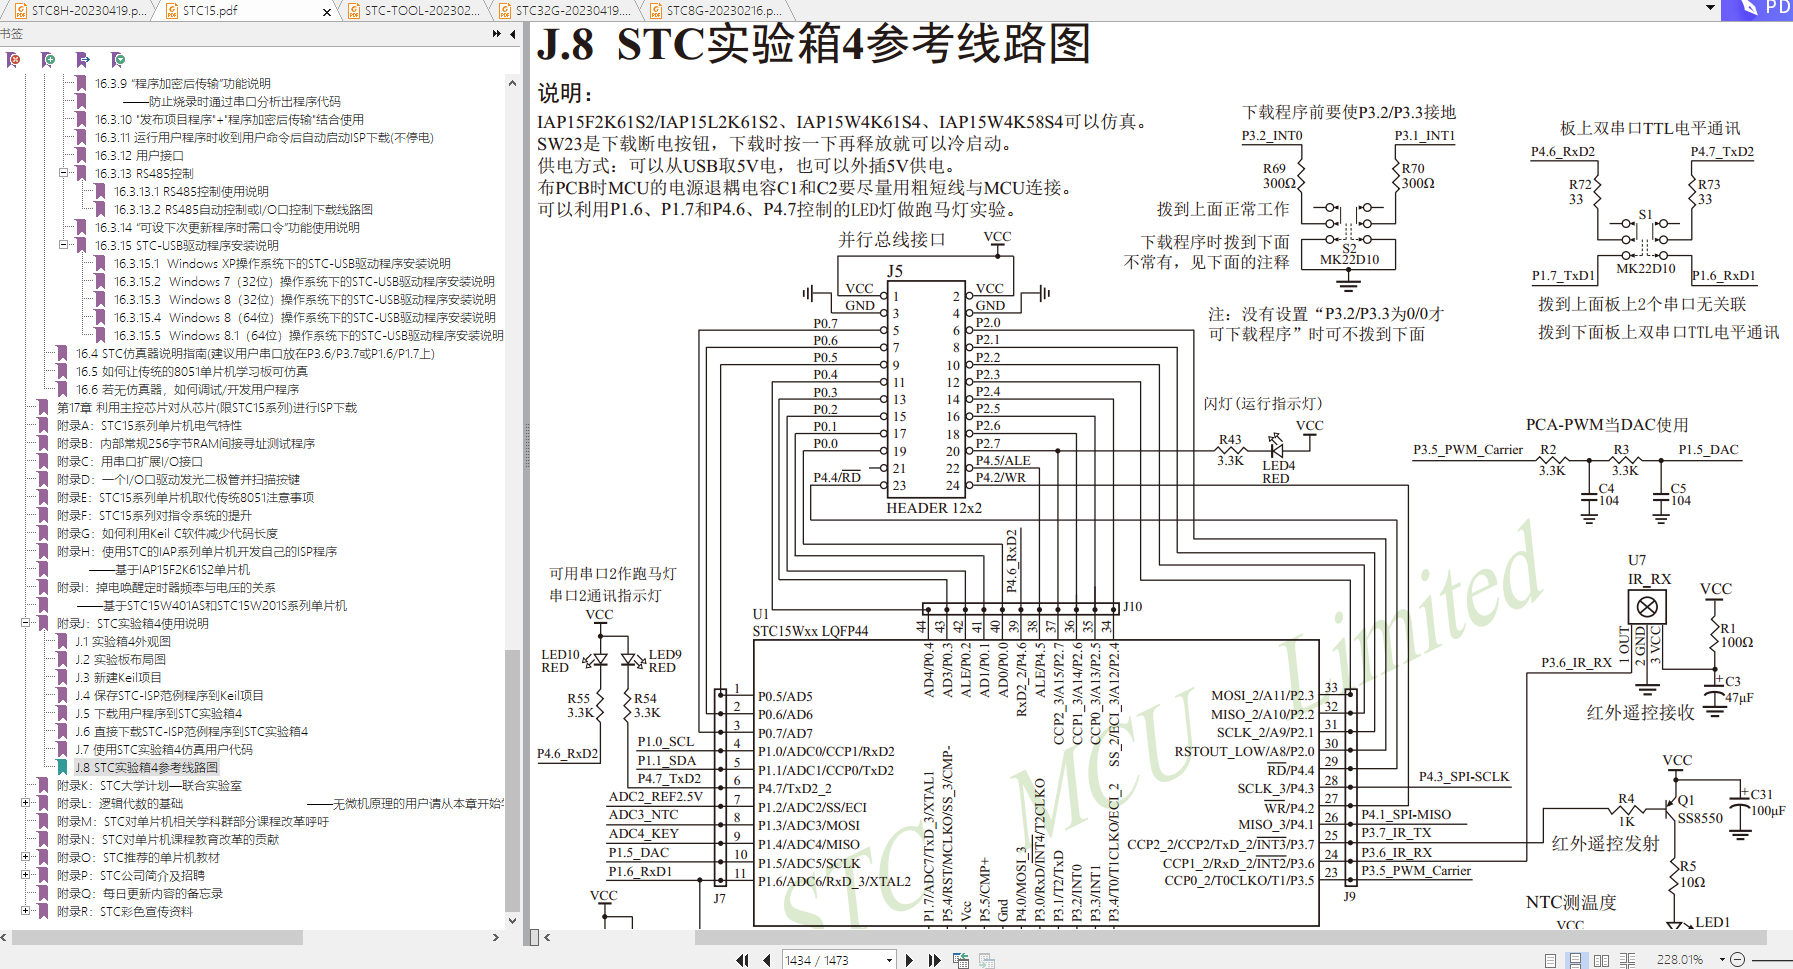Open bookmark 附录K STC大学计划

[x=149, y=785]
